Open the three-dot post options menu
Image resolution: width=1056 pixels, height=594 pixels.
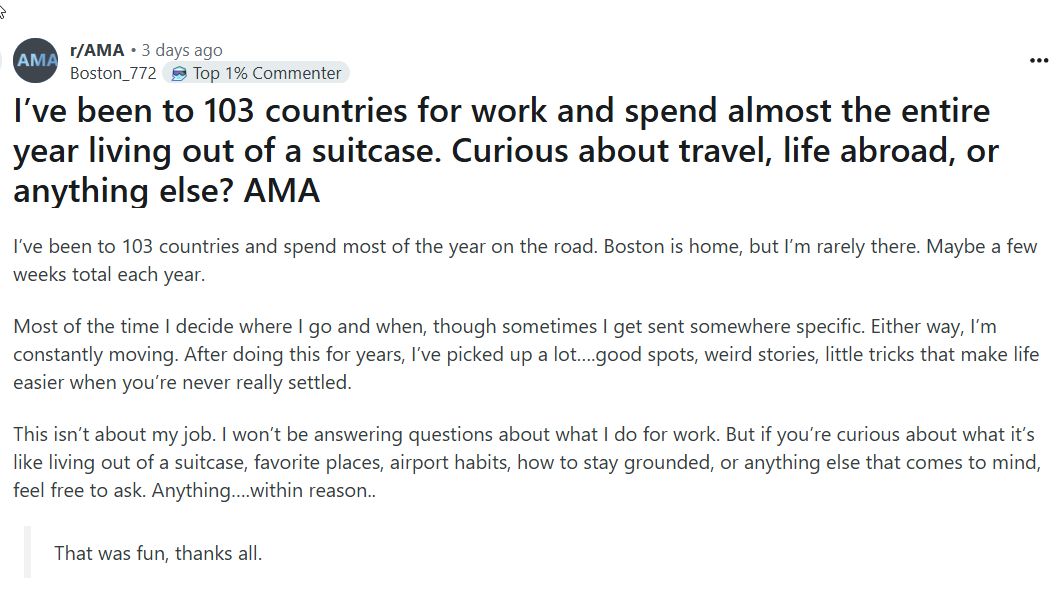pos(1038,61)
